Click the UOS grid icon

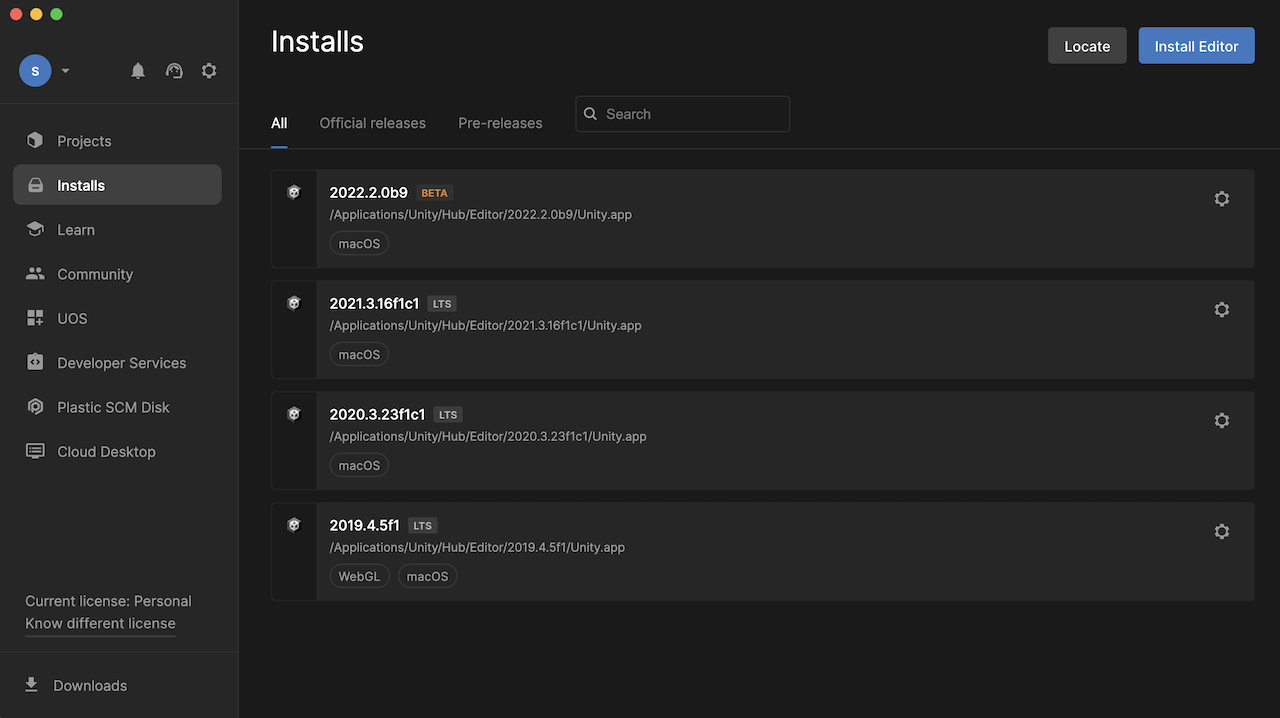point(35,318)
